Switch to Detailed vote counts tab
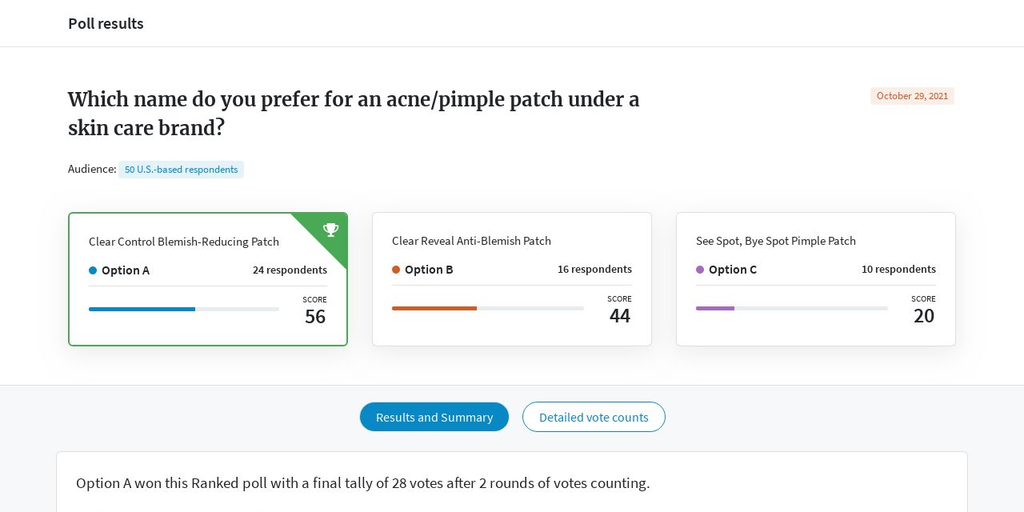This screenshot has height=512, width=1024. coord(594,417)
